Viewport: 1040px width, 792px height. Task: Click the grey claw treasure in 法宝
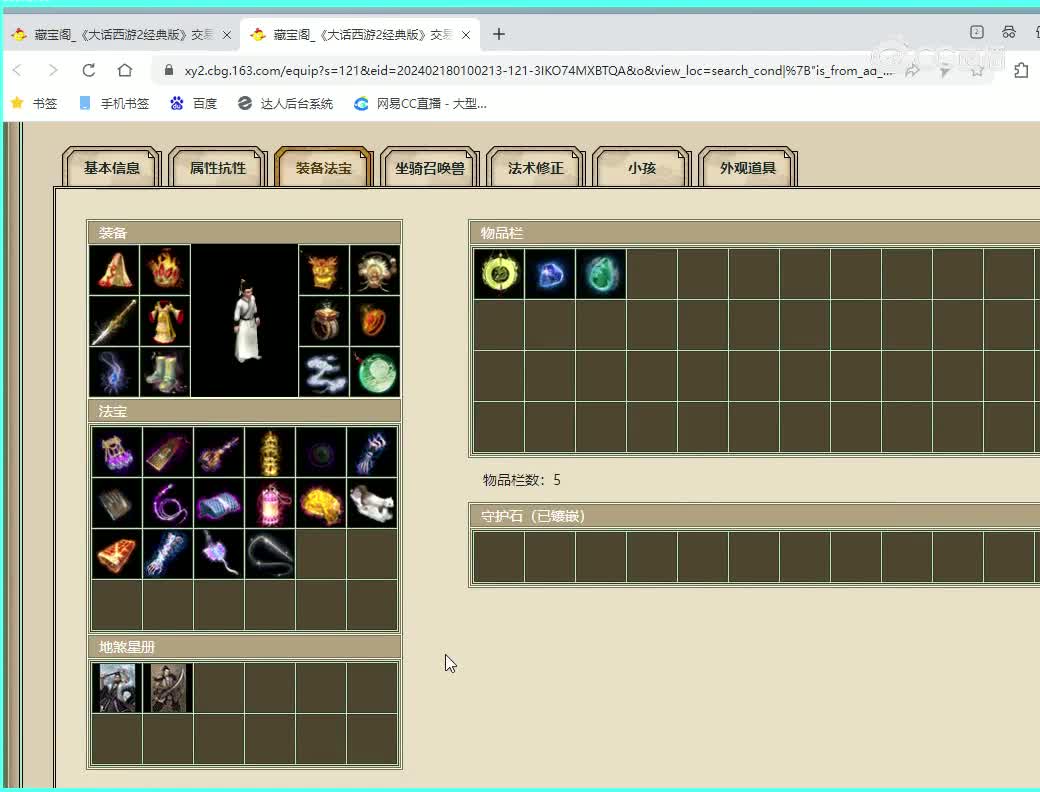(117, 503)
